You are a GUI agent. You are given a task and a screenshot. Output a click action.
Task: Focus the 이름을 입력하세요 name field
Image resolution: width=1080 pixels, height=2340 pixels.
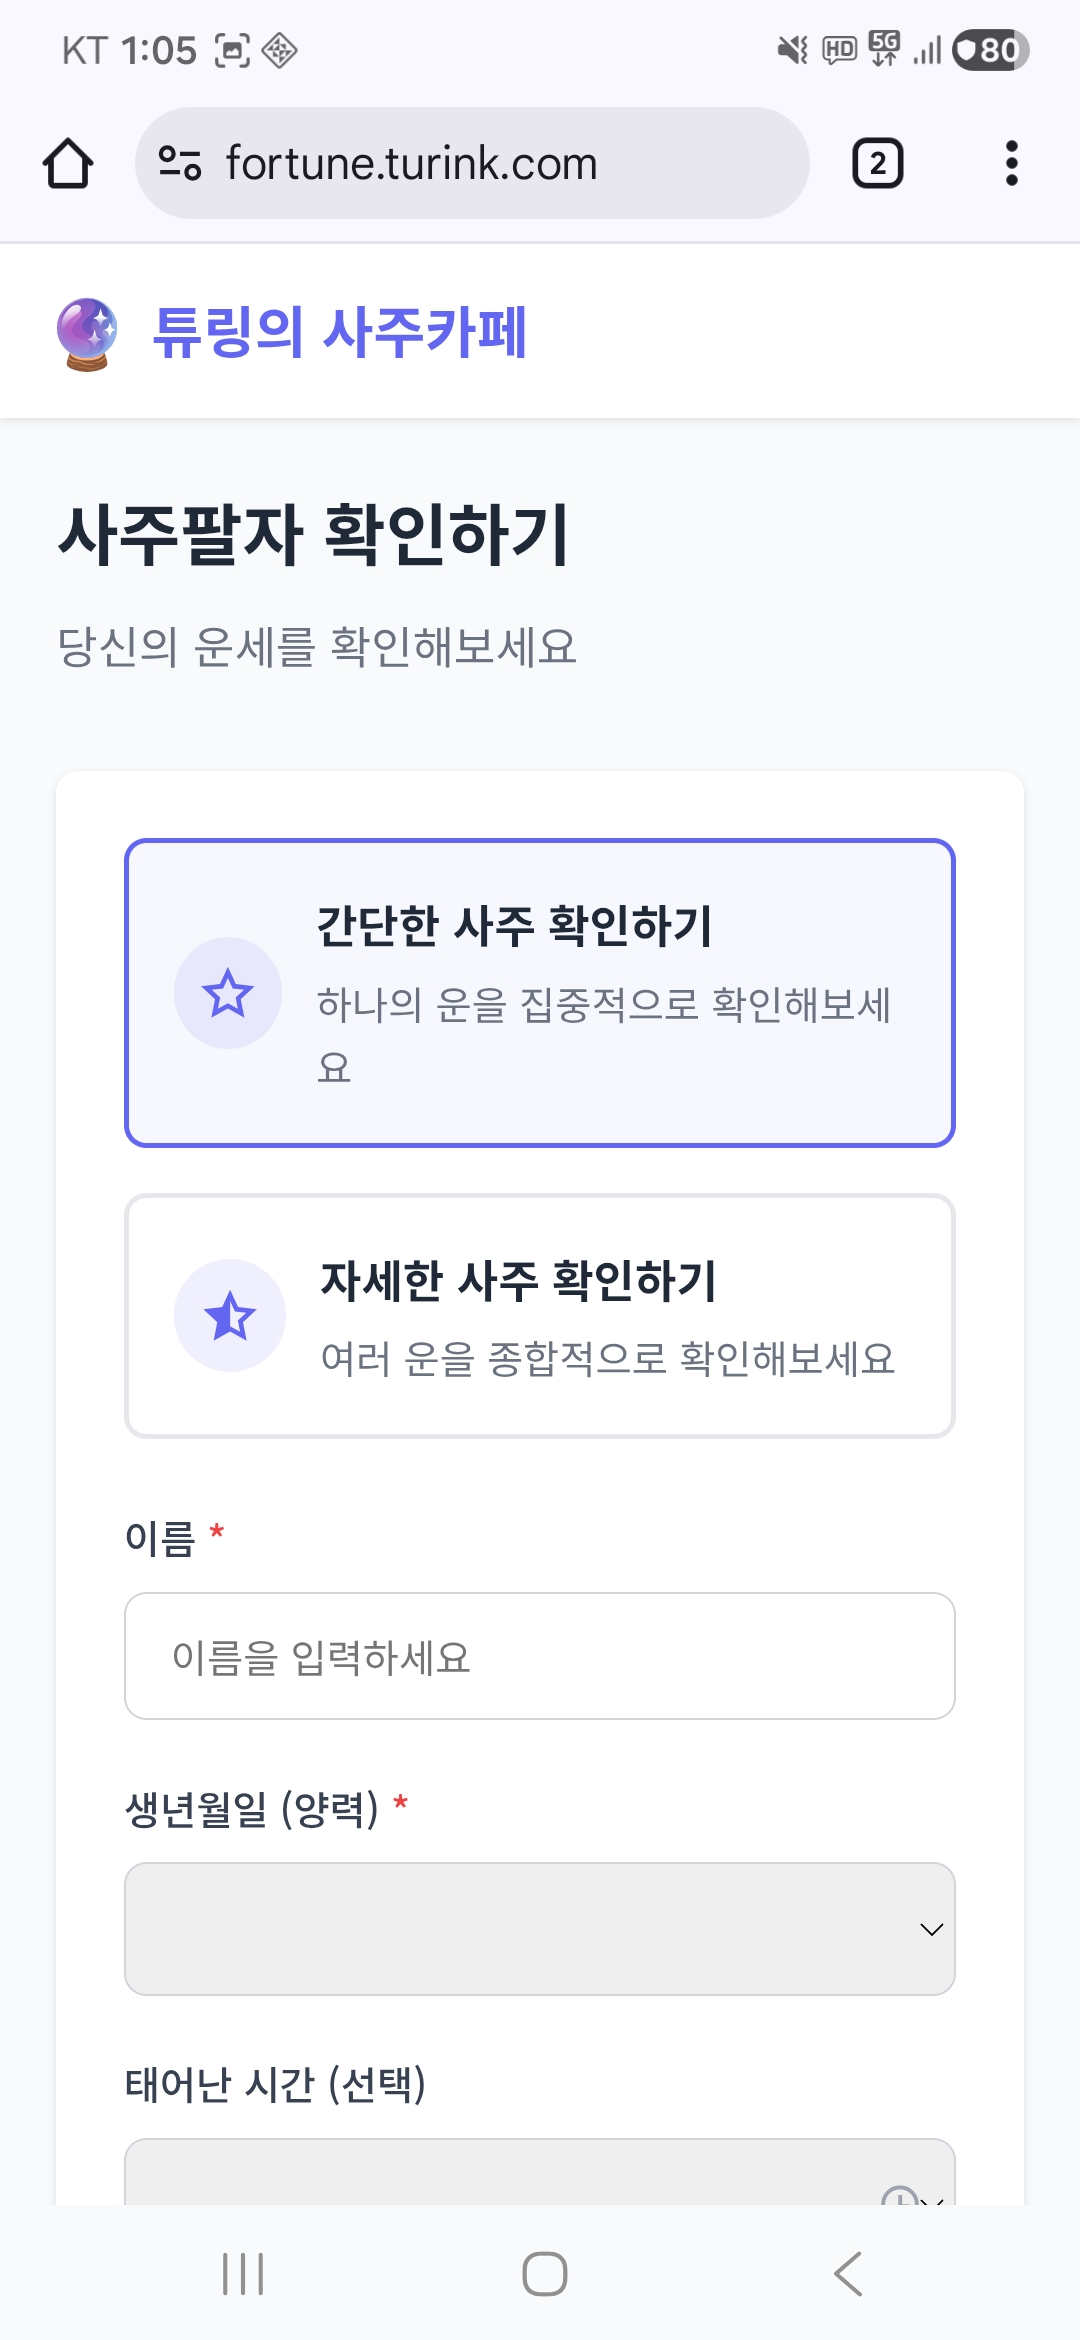coord(540,1656)
